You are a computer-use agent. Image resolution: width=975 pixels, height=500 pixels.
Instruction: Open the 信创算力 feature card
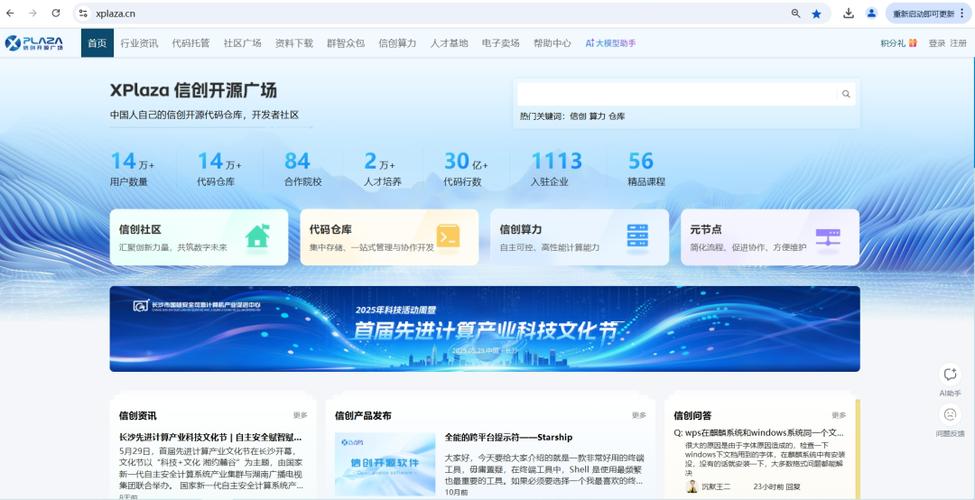pos(580,238)
